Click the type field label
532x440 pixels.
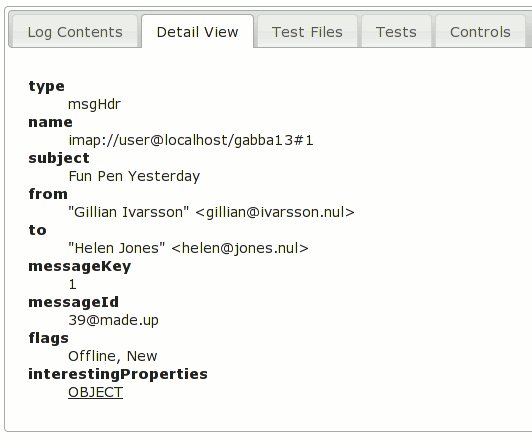click(46, 86)
